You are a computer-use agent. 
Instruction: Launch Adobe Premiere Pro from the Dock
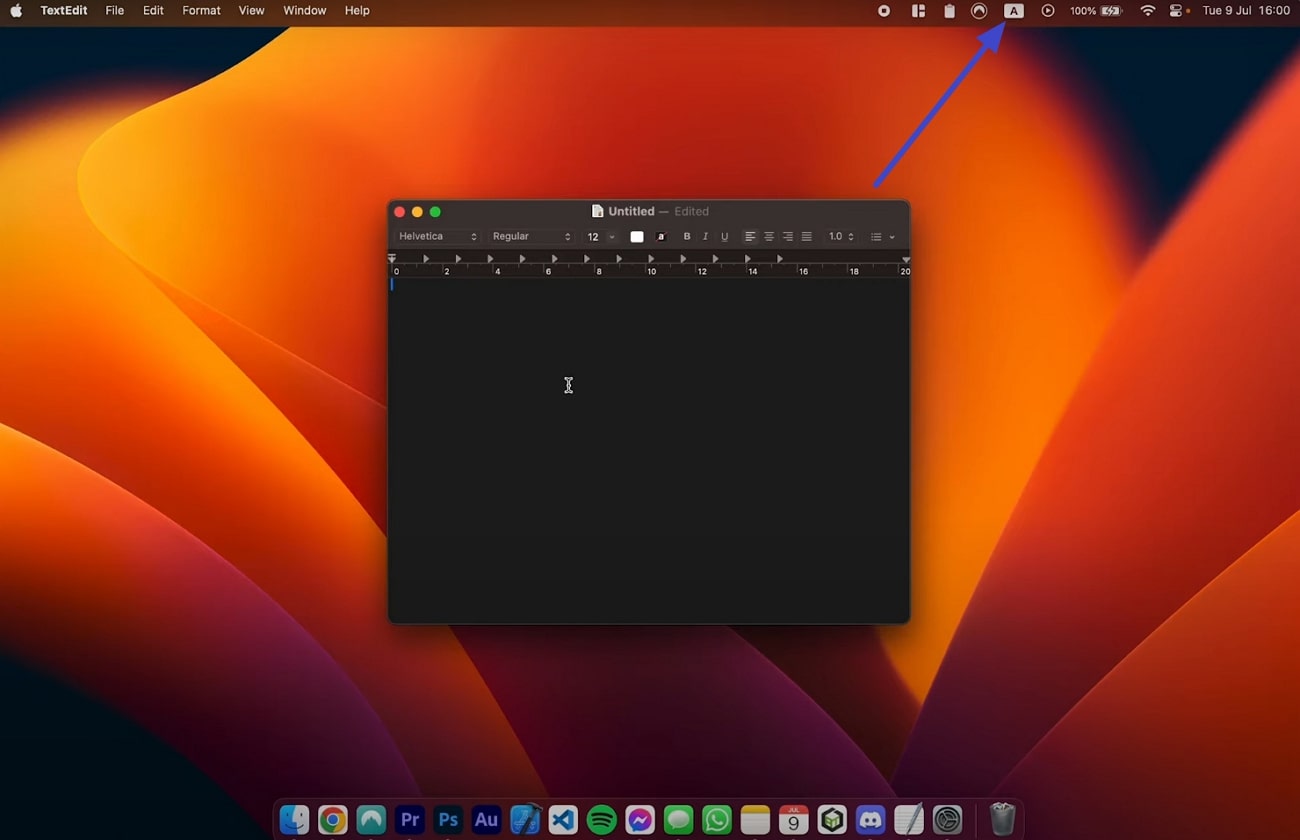[x=410, y=820]
